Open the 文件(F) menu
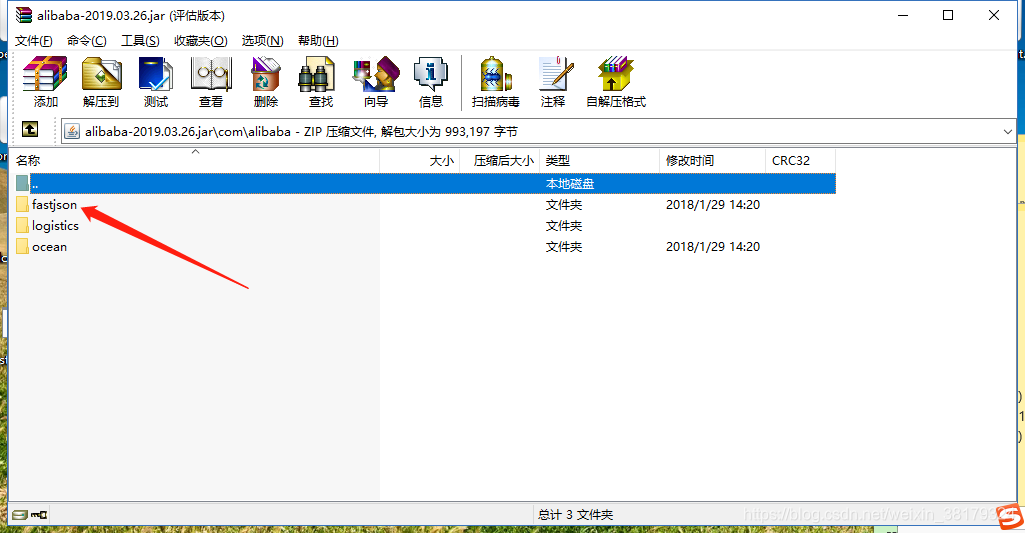Viewport: 1025px width, 533px height. pos(33,41)
